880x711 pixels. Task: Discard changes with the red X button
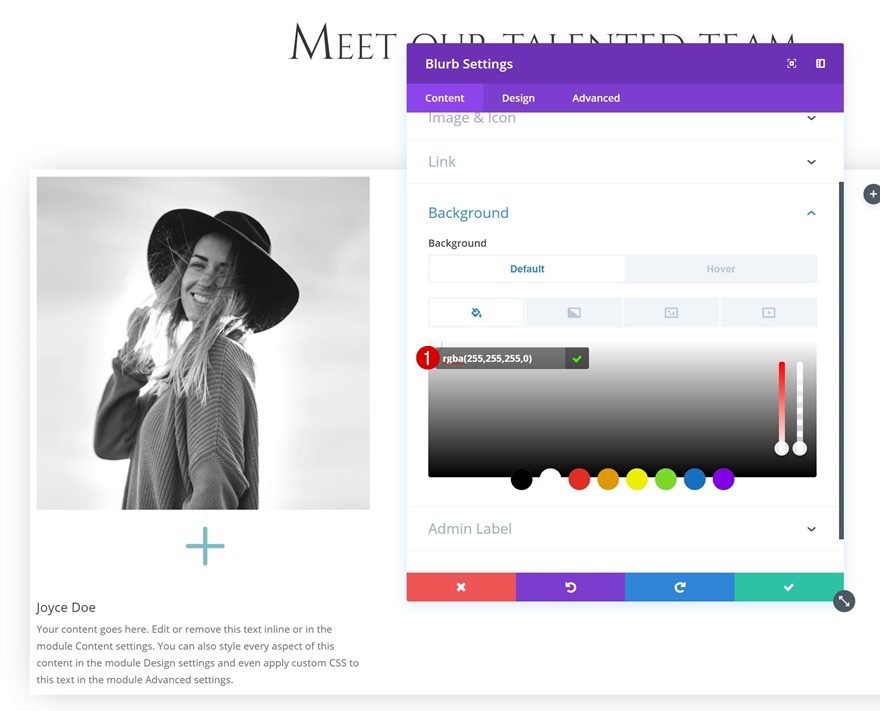click(x=461, y=587)
